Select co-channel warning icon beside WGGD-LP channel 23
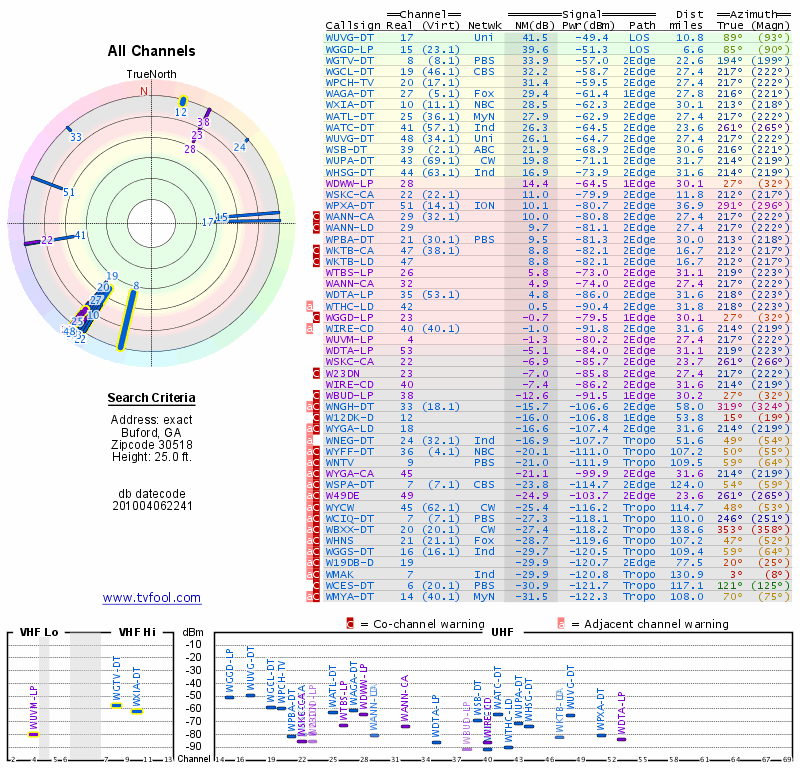This screenshot has width=800, height=768. click(318, 316)
